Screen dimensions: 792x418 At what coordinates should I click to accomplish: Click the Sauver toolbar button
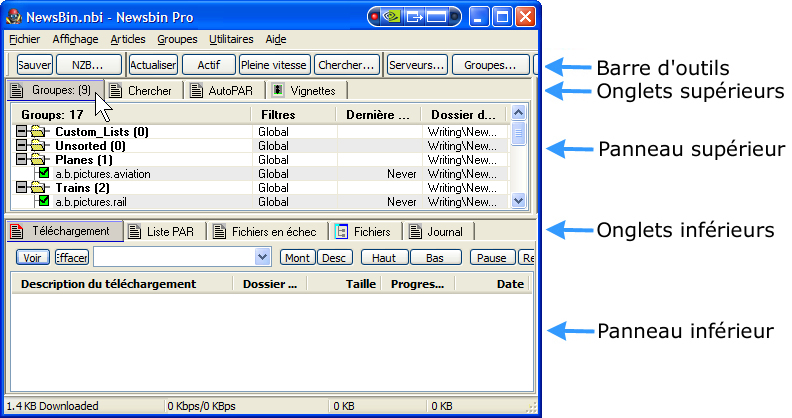[x=34, y=65]
